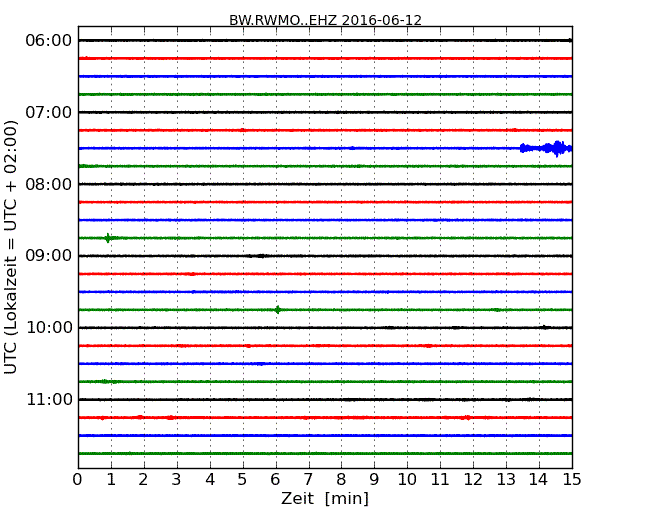Click the x-axis tick label 11
Image resolution: width=650 pixels, height=520 pixels.
(440, 480)
